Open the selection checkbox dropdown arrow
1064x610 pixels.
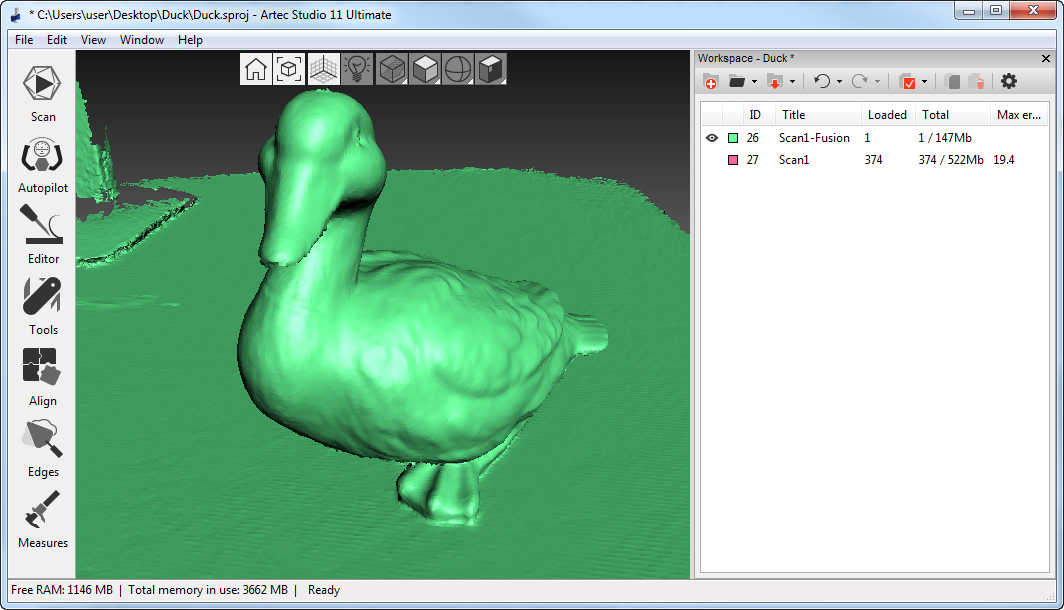(x=924, y=82)
